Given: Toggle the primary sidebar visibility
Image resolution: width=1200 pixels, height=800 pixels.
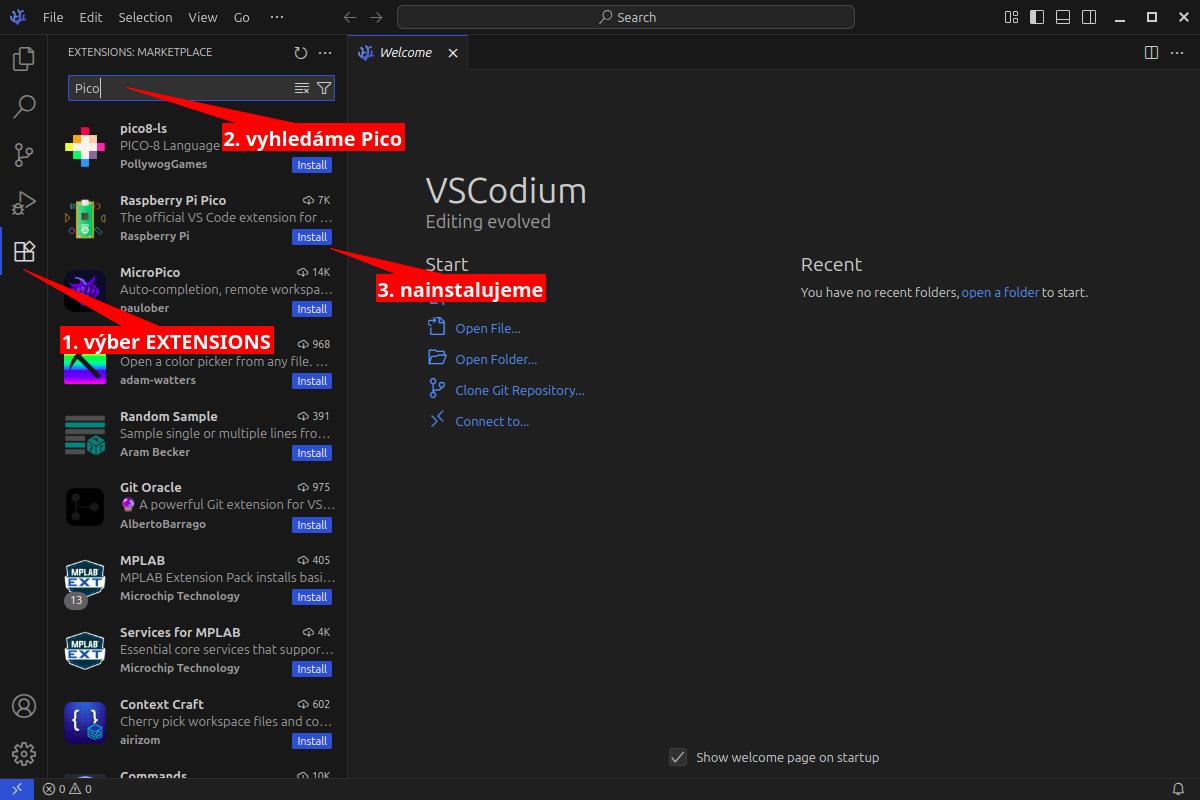Looking at the screenshot, I should (x=1037, y=17).
